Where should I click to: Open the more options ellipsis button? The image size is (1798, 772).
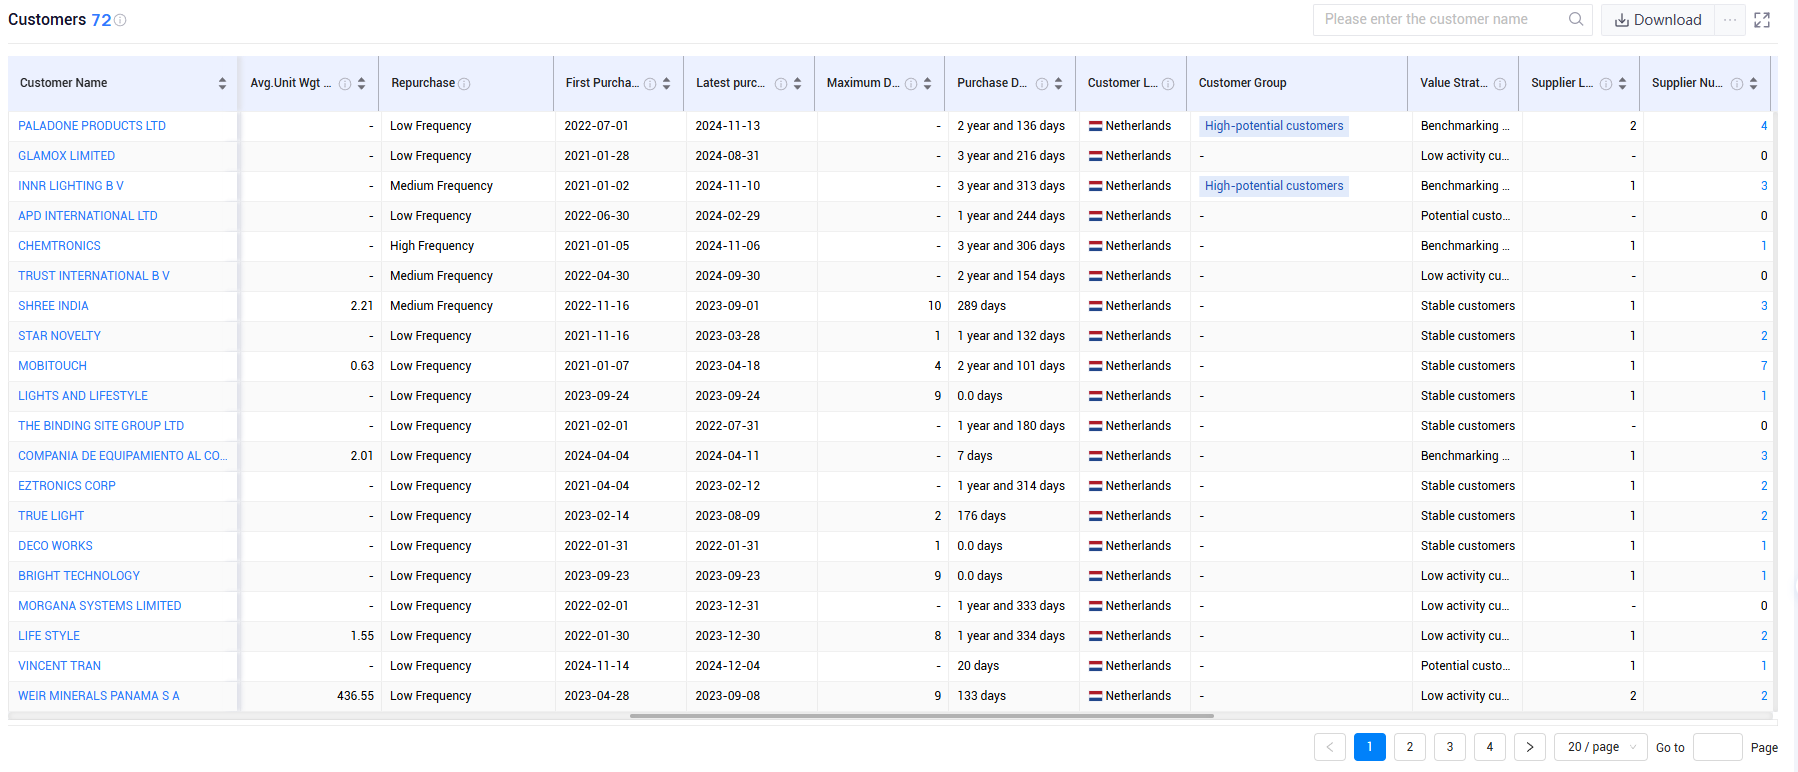tap(1730, 20)
